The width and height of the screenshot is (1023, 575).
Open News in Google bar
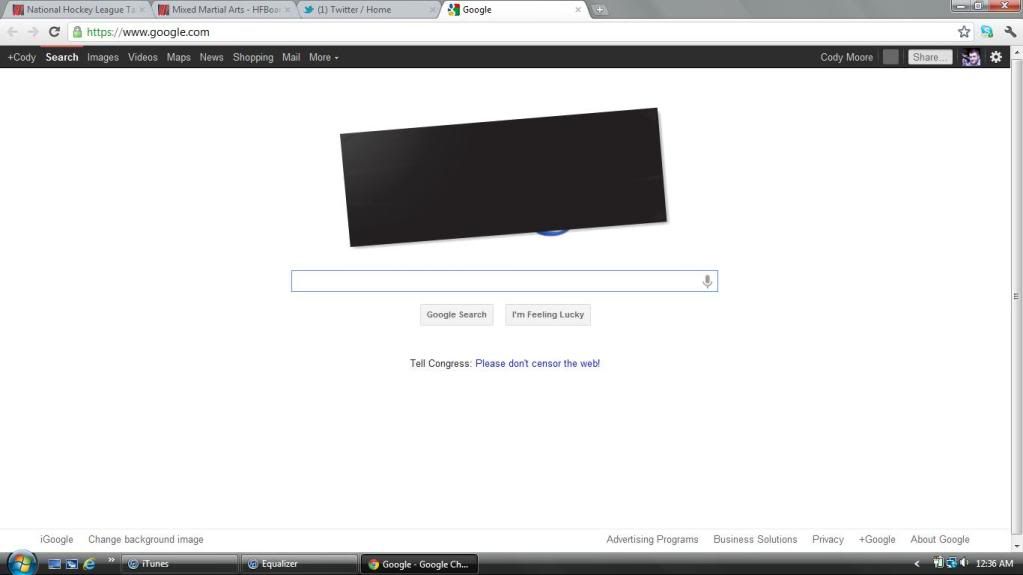[x=211, y=57]
